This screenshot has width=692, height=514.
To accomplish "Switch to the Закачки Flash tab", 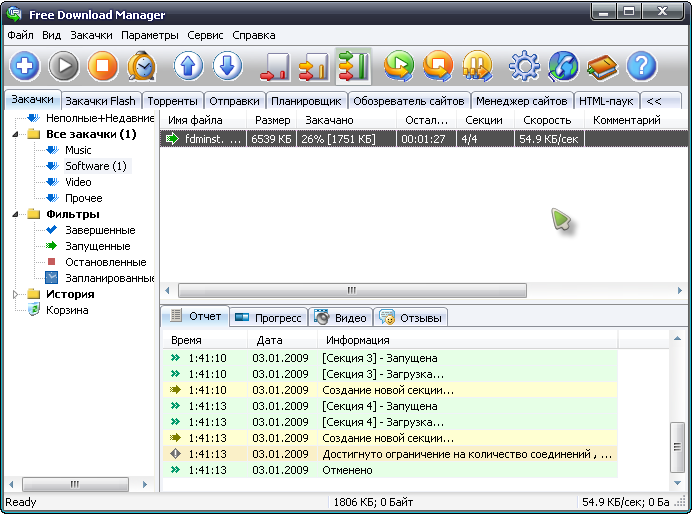I will coord(101,101).
